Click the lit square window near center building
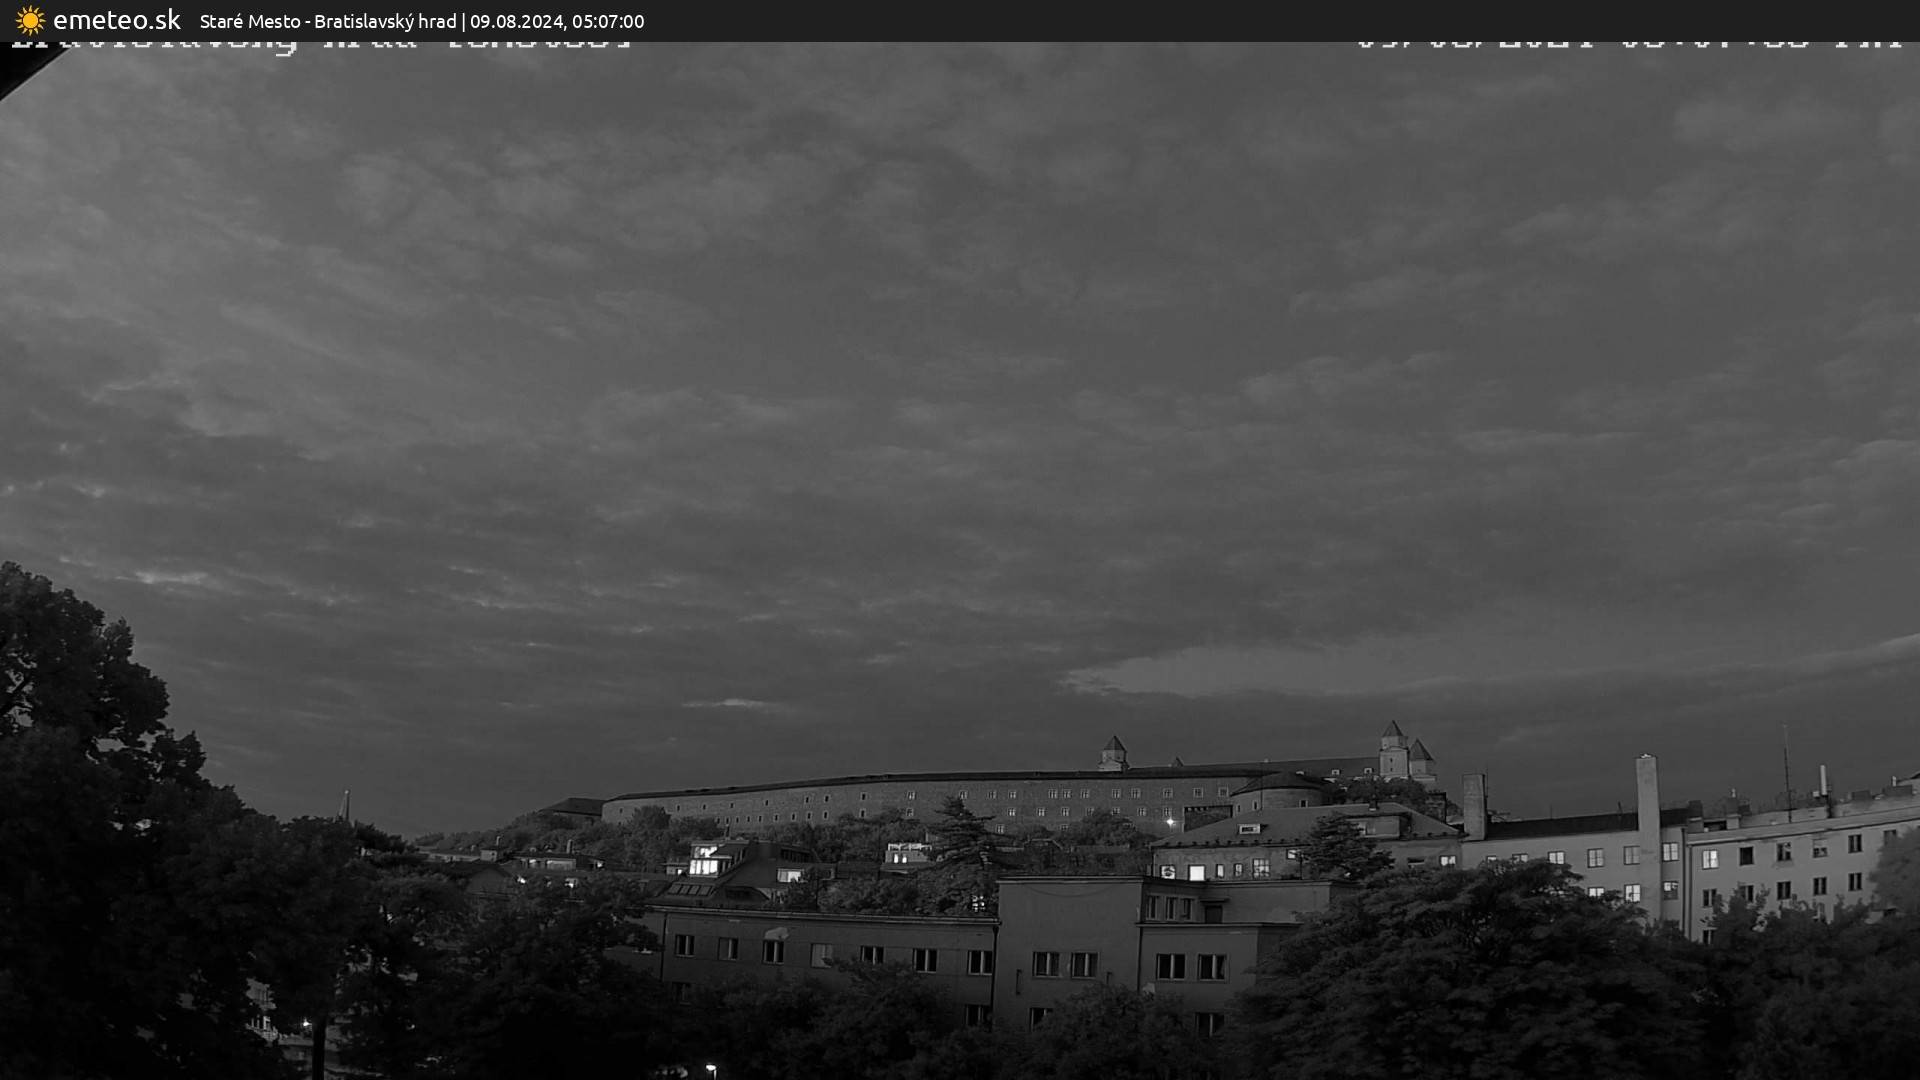The height and width of the screenshot is (1080, 1920). tap(1196, 872)
